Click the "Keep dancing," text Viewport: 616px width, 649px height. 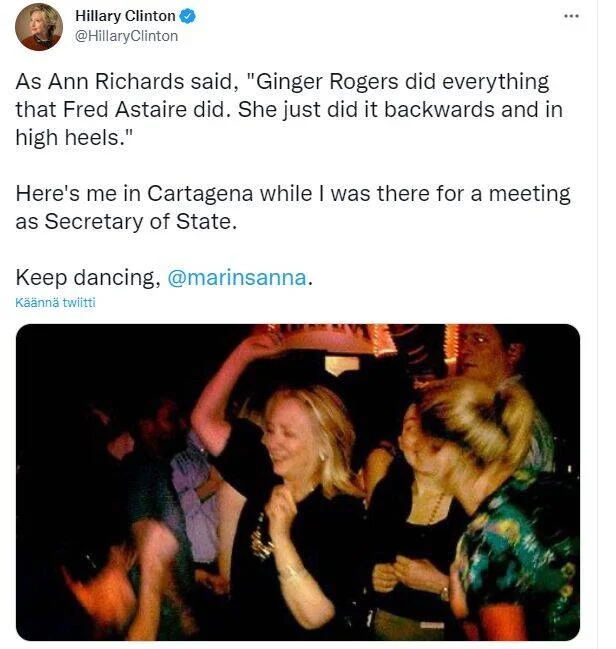(x=87, y=278)
